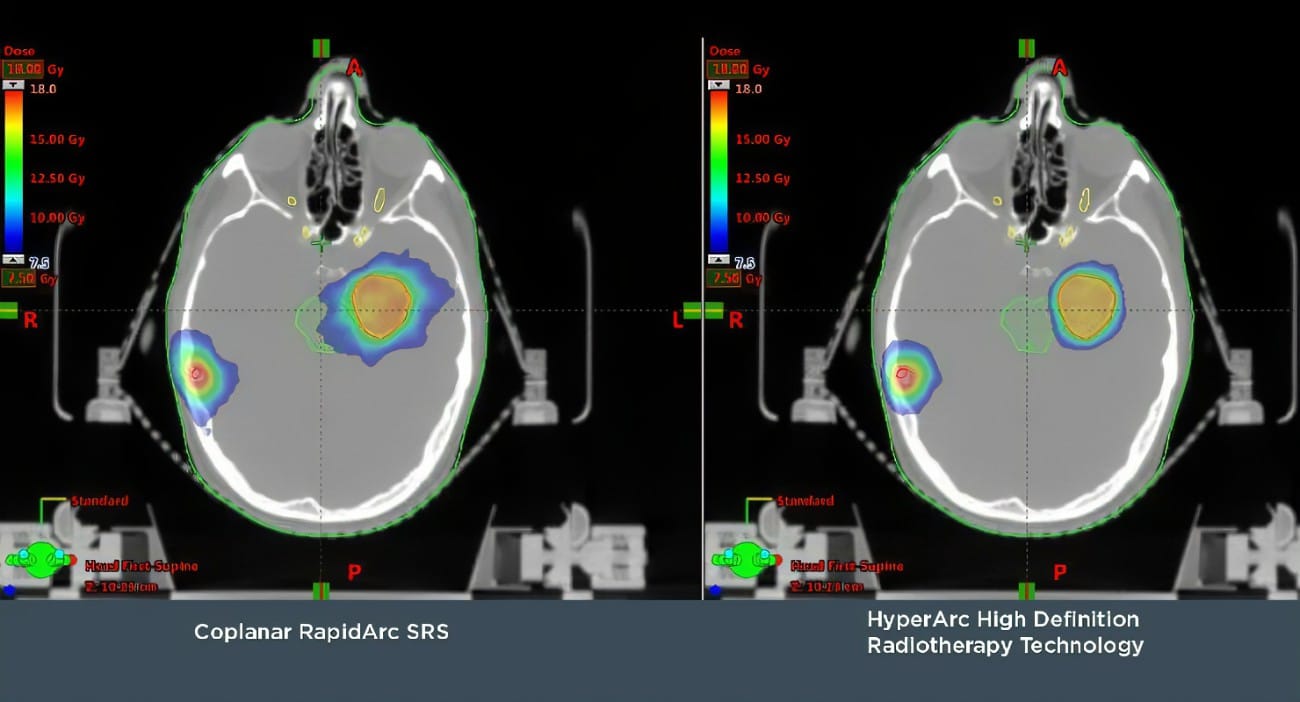
Task: Select the green posterior plane marker below HyperArc image
Action: pos(1026,591)
